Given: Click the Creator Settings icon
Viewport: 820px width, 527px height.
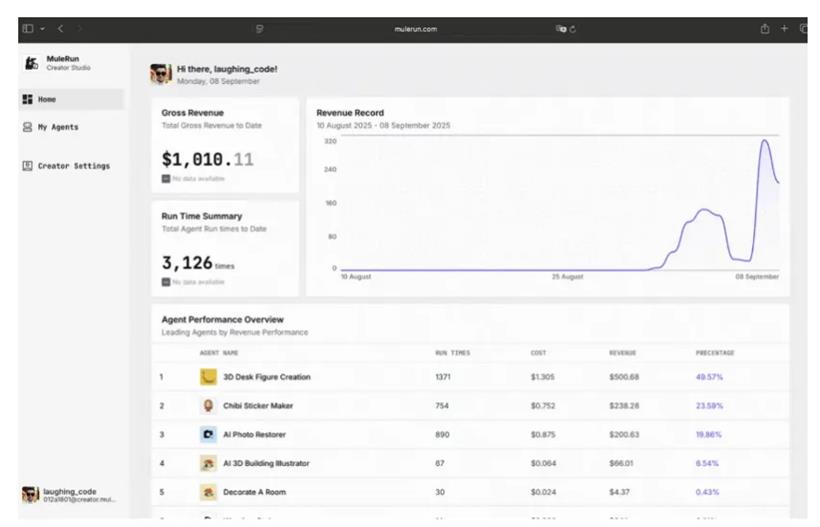Looking at the screenshot, I should coord(28,166).
